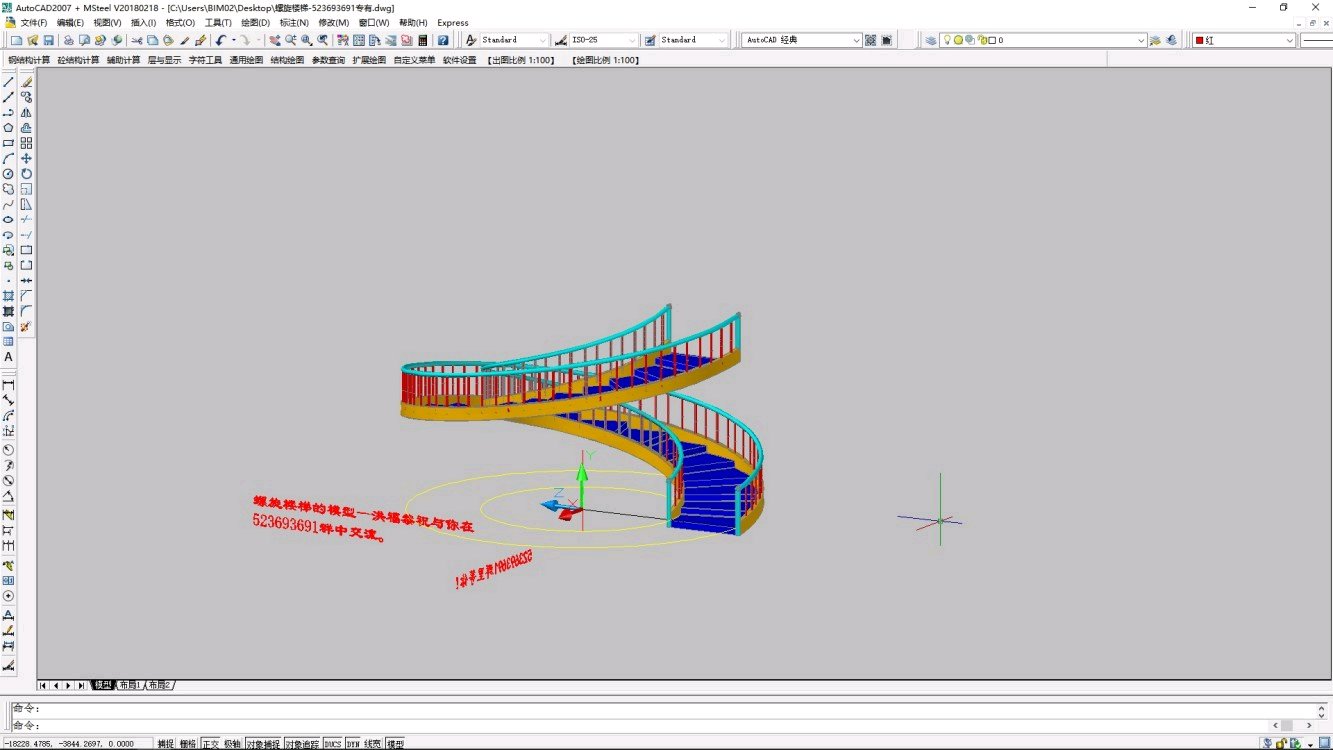Click the Help question mark icon
Image resolution: width=1333 pixels, height=750 pixels.
pyautogui.click(x=443, y=40)
